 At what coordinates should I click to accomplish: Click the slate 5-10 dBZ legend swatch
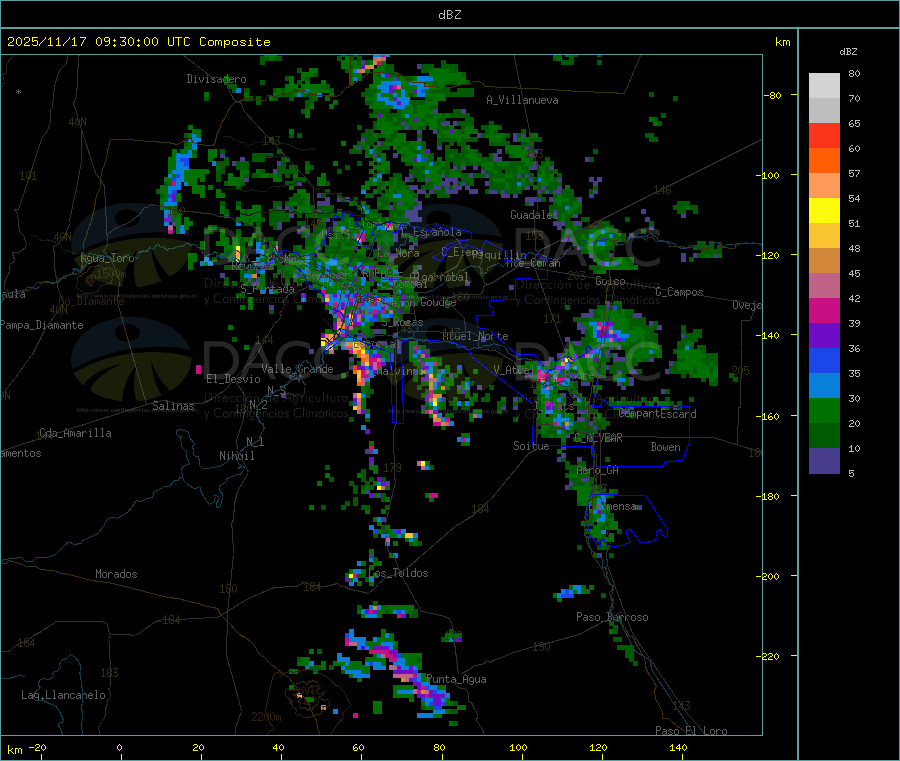pyautogui.click(x=824, y=461)
